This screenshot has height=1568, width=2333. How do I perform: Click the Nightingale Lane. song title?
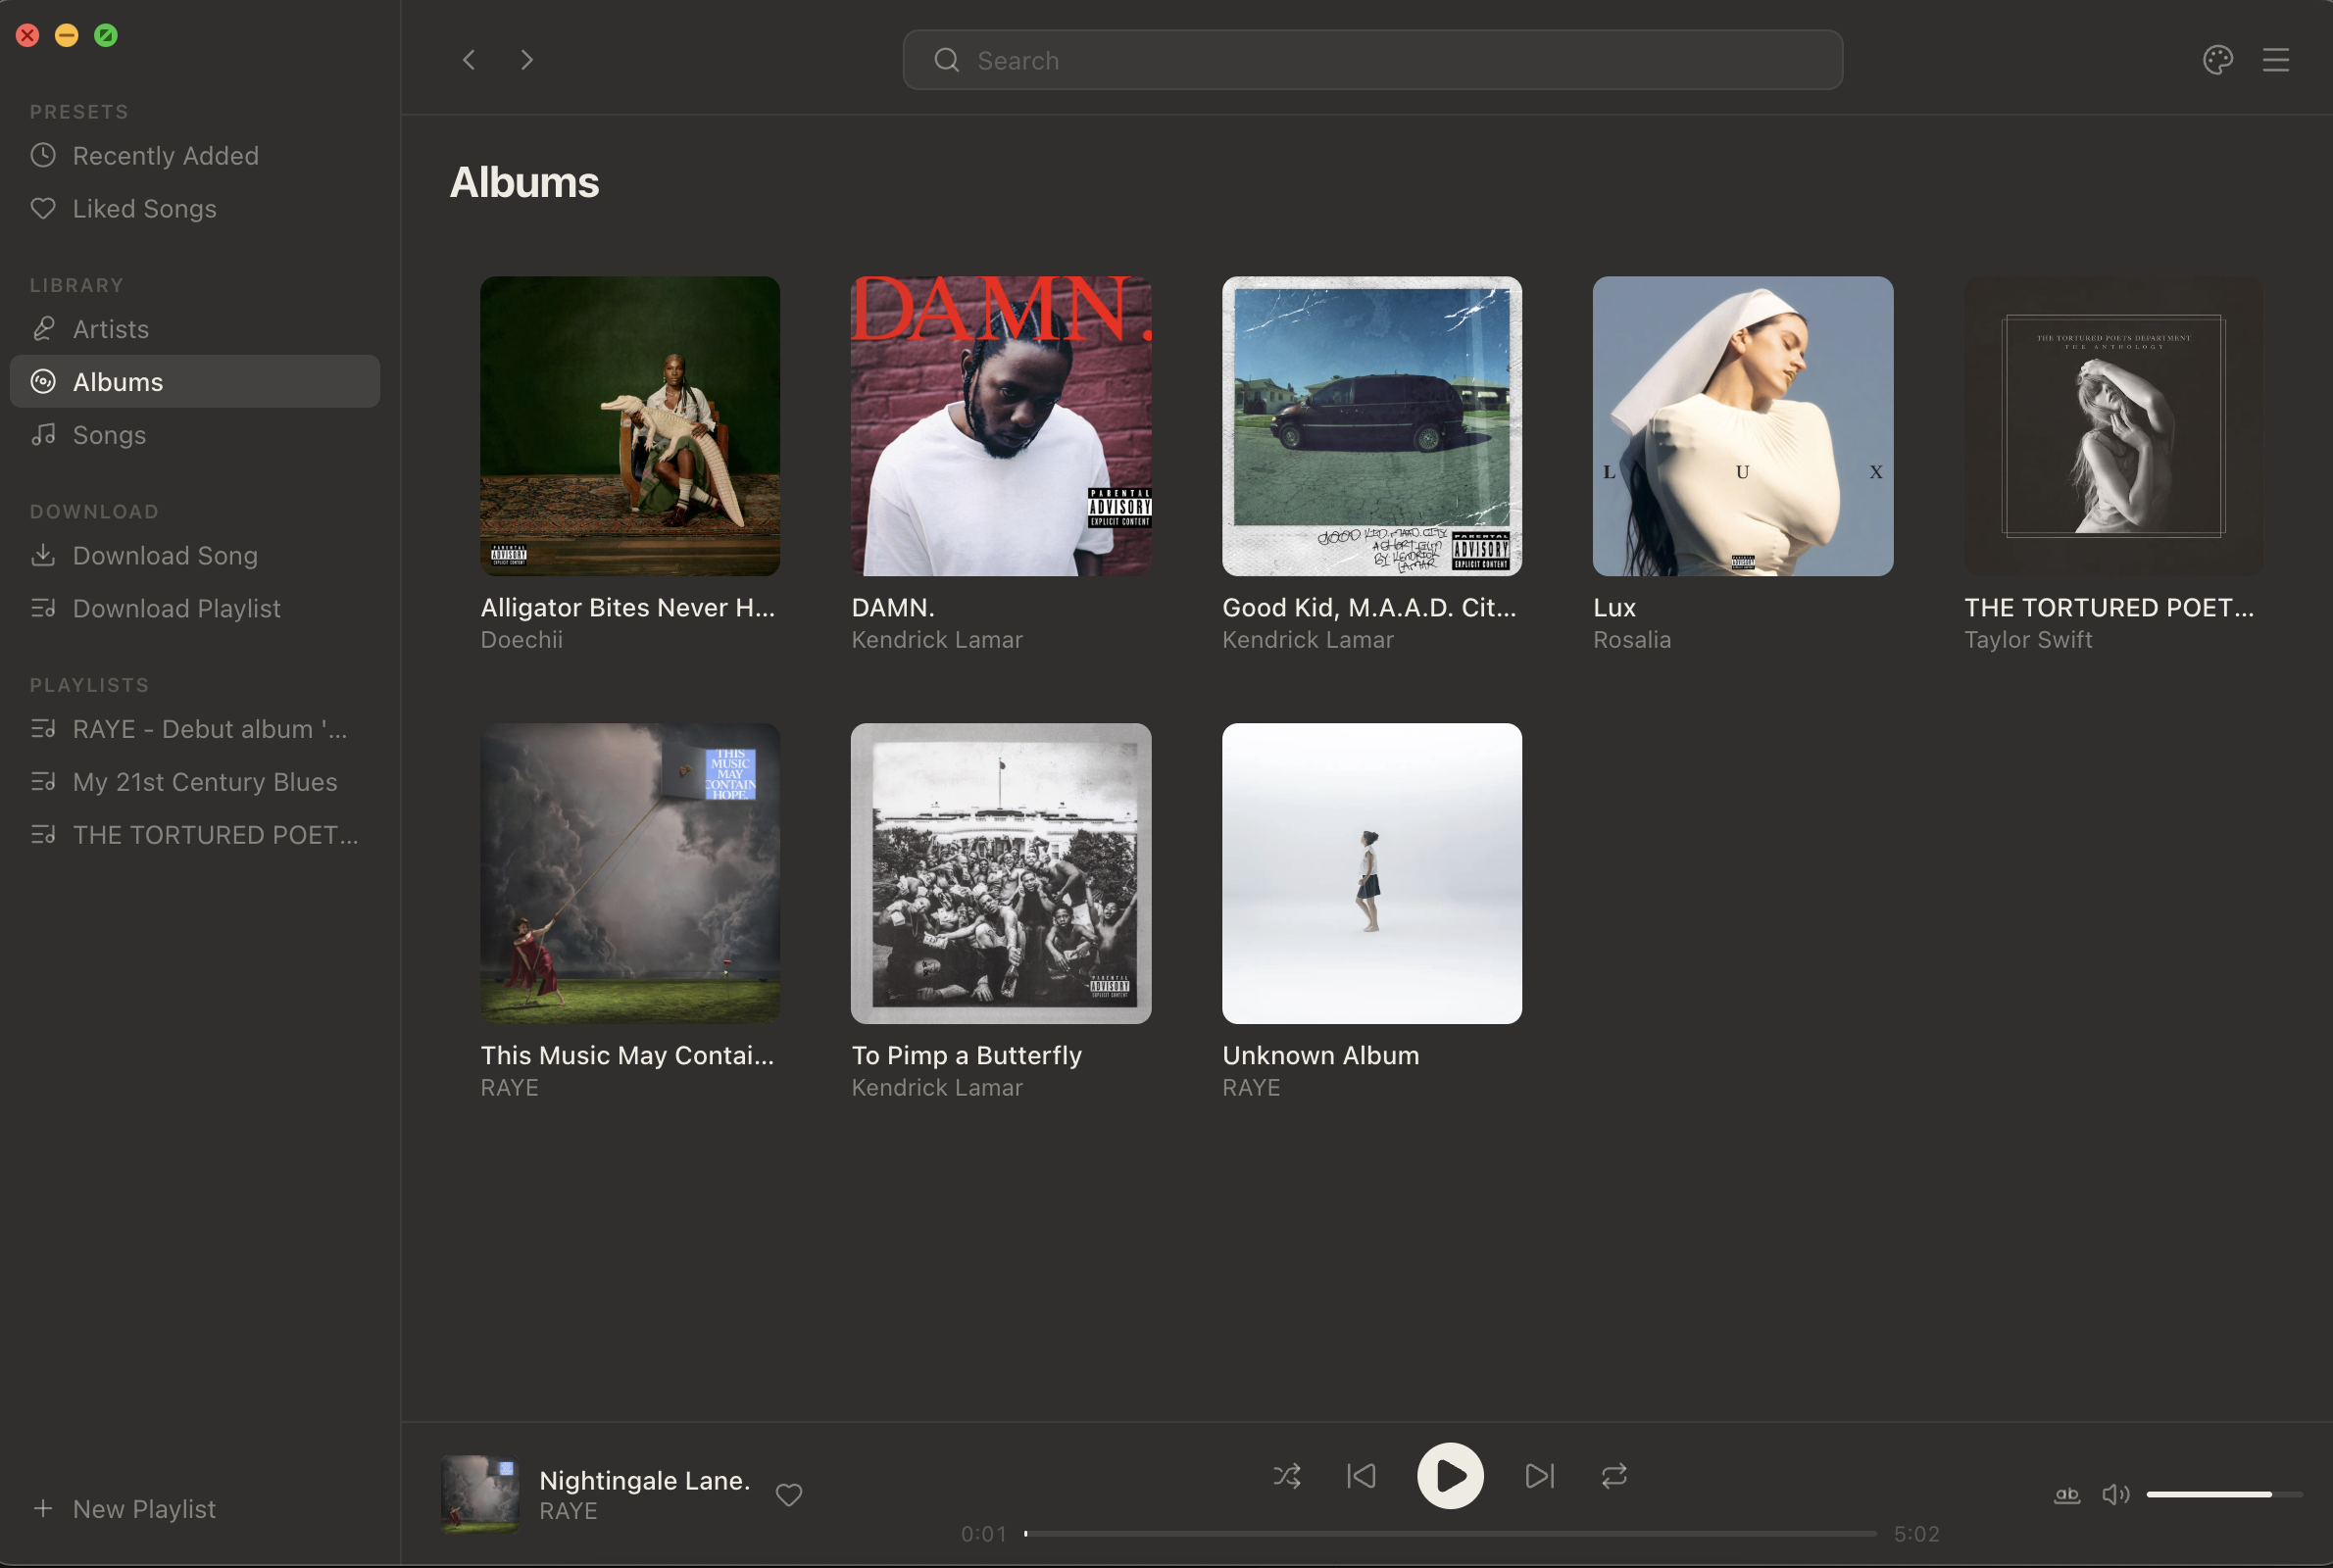coord(644,1479)
